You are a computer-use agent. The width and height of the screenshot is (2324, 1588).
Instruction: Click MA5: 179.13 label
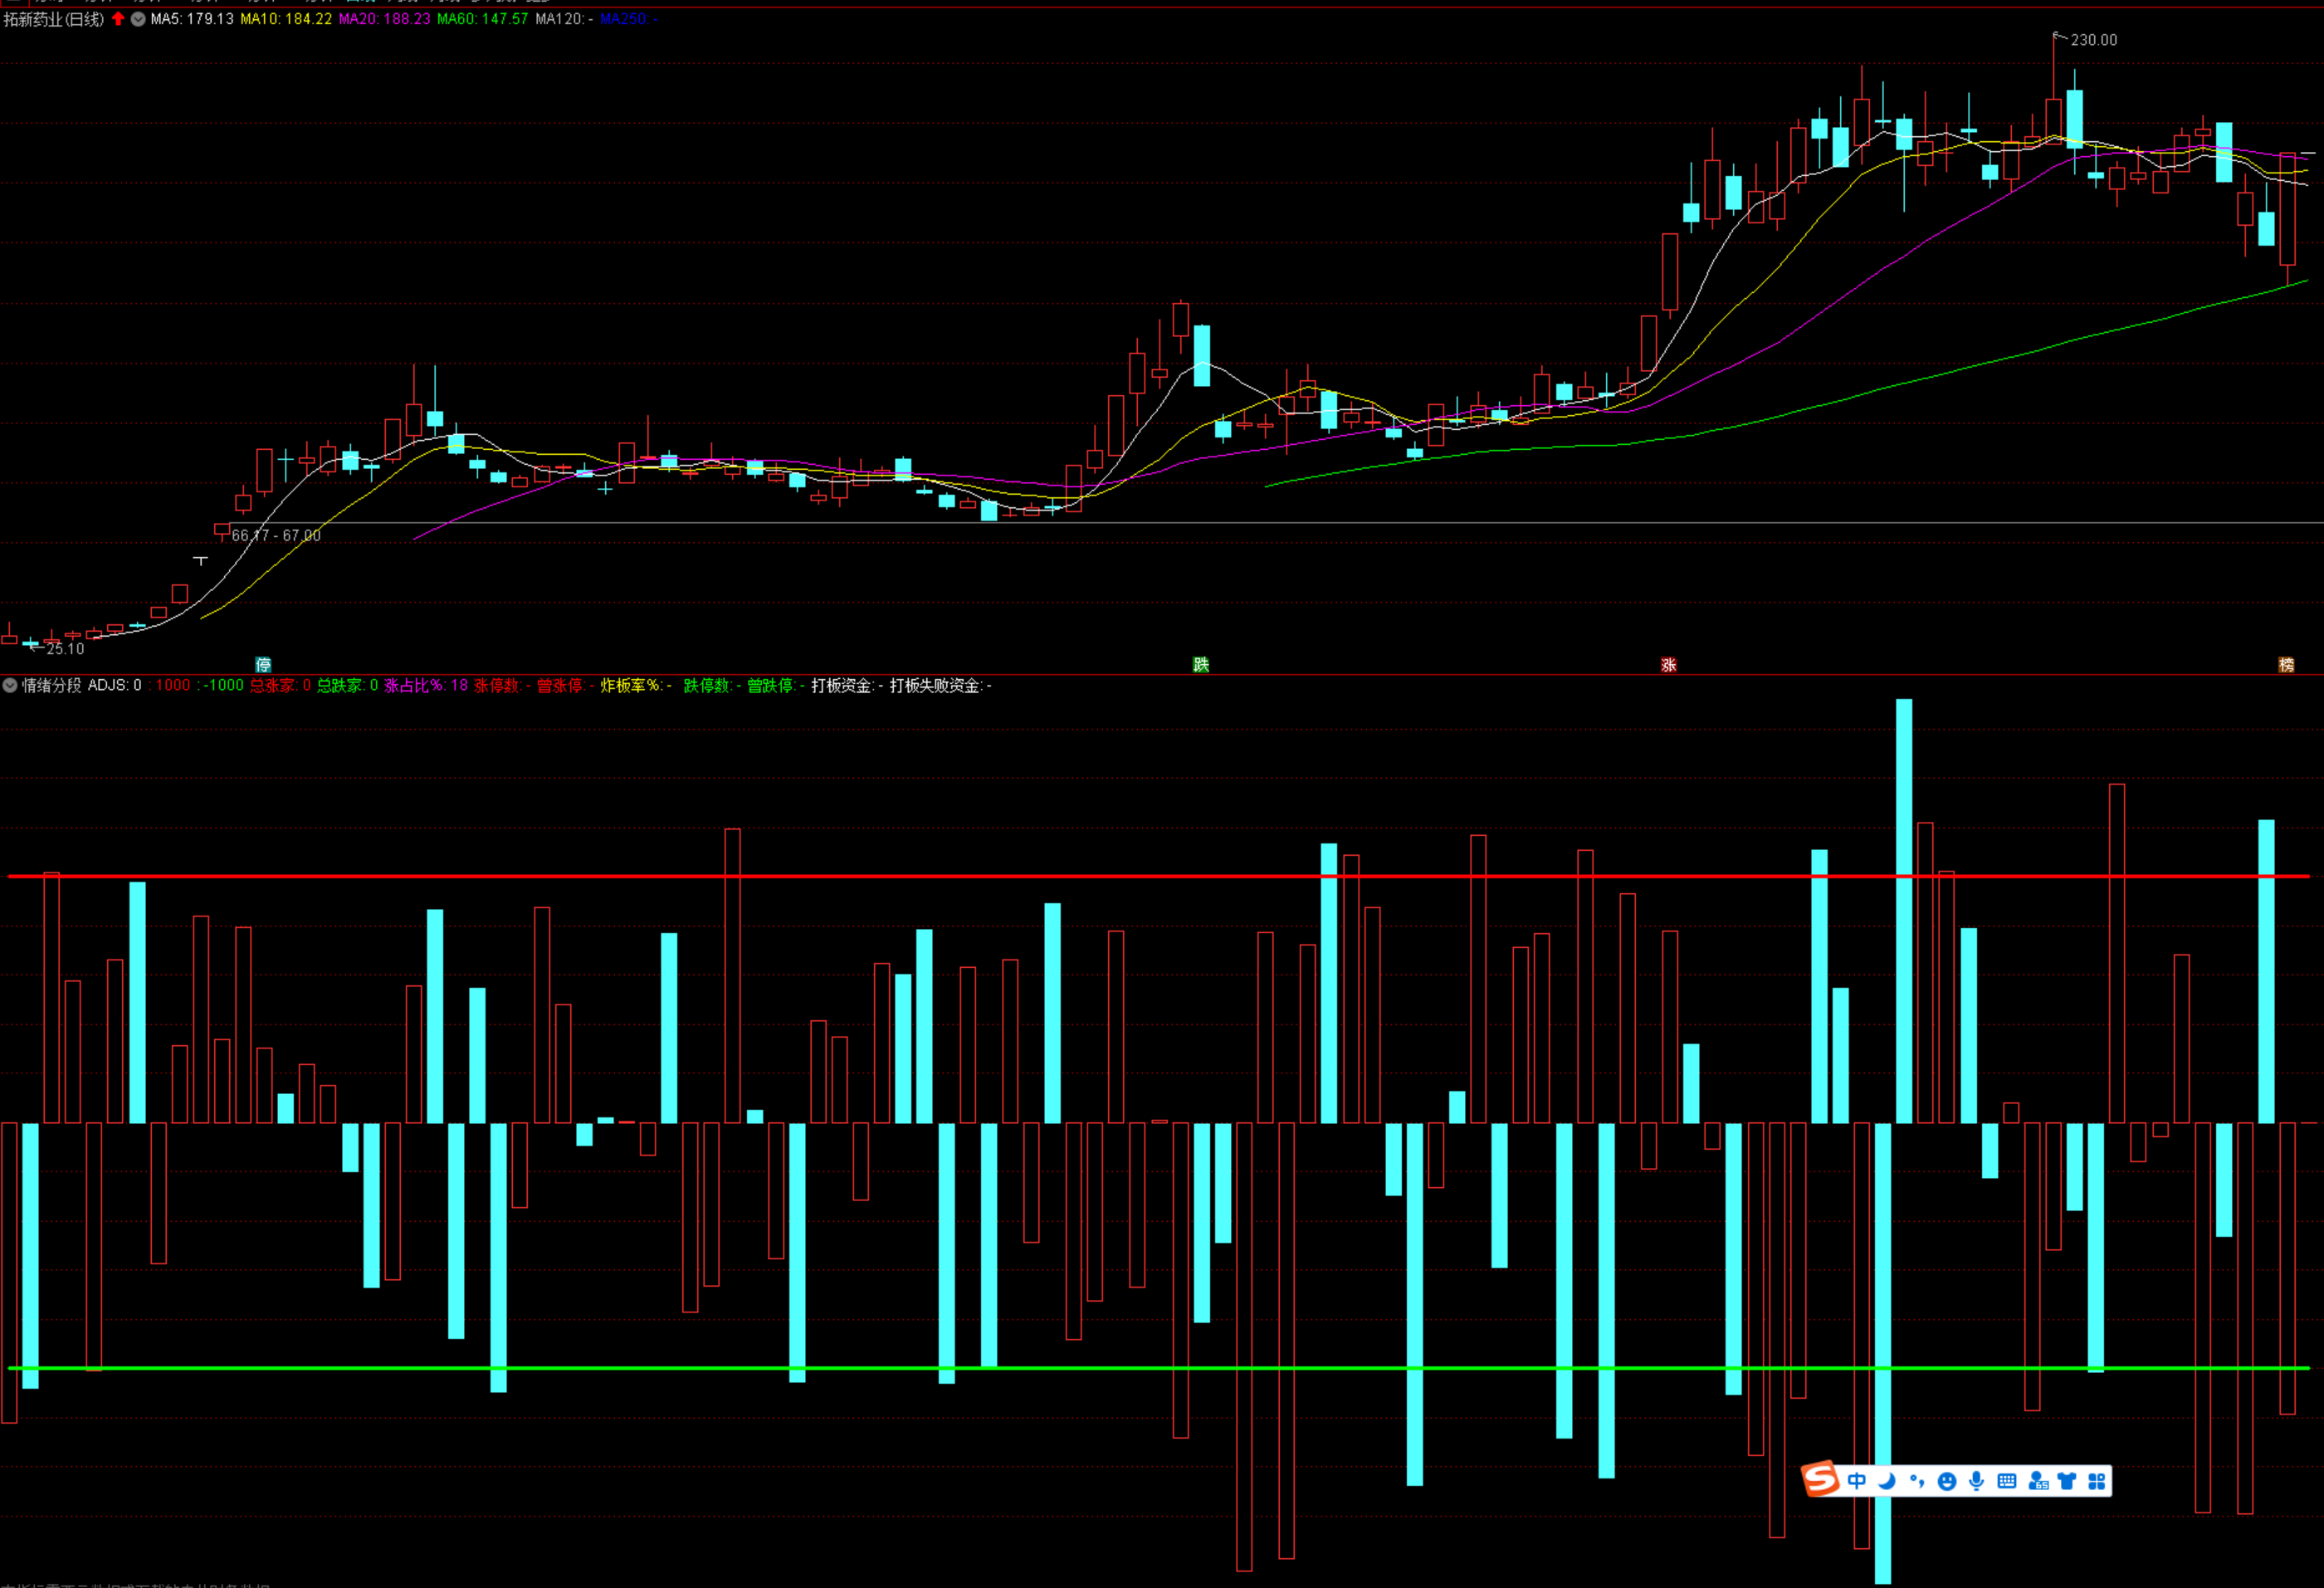click(x=192, y=19)
